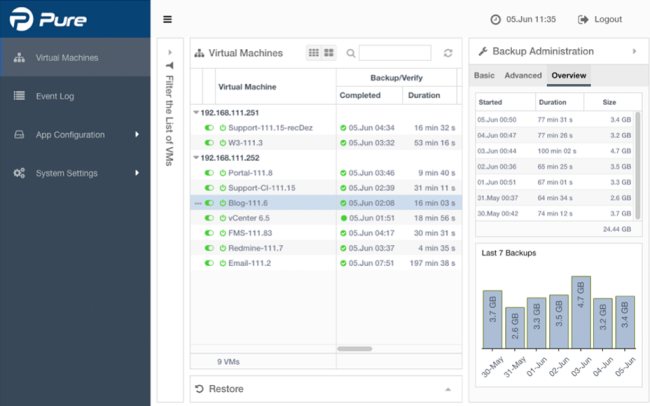Click App Configuration drive icon in sidebar
Viewport: 650px width, 406px height.
19,134
